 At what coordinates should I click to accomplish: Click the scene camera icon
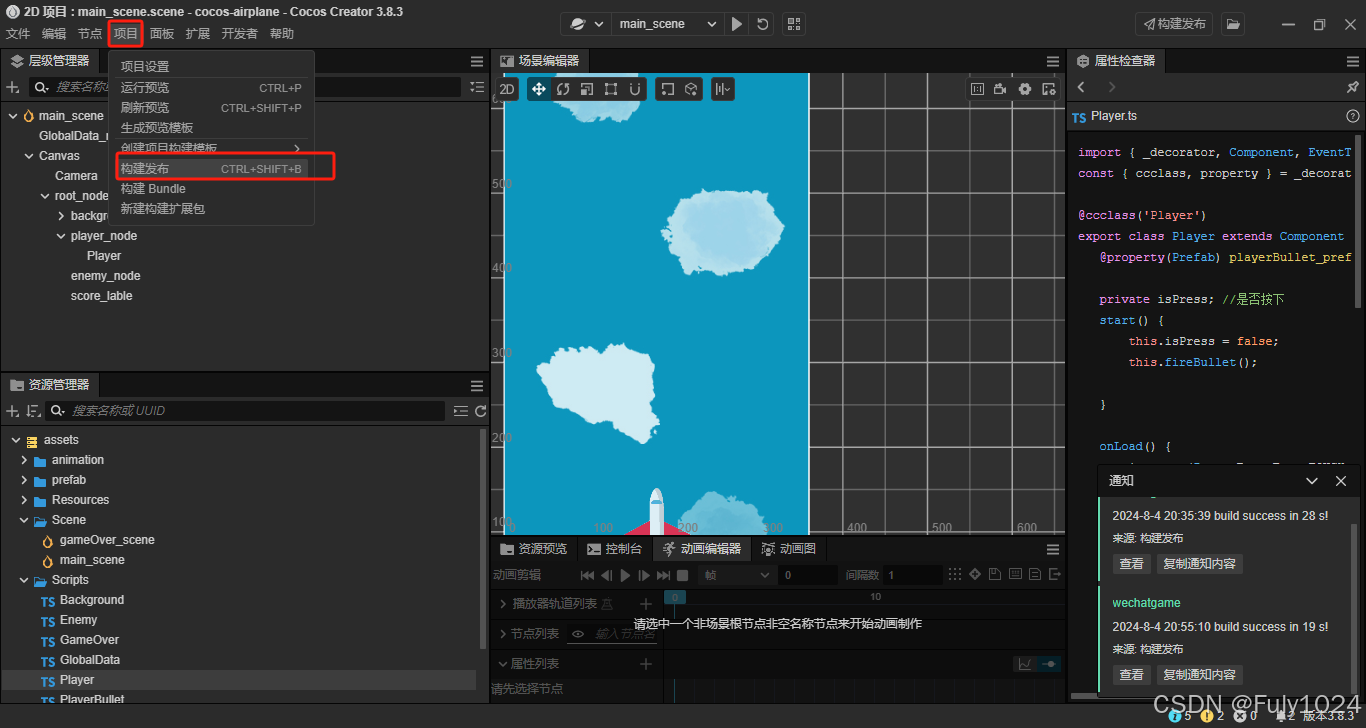pyautogui.click(x=1001, y=89)
